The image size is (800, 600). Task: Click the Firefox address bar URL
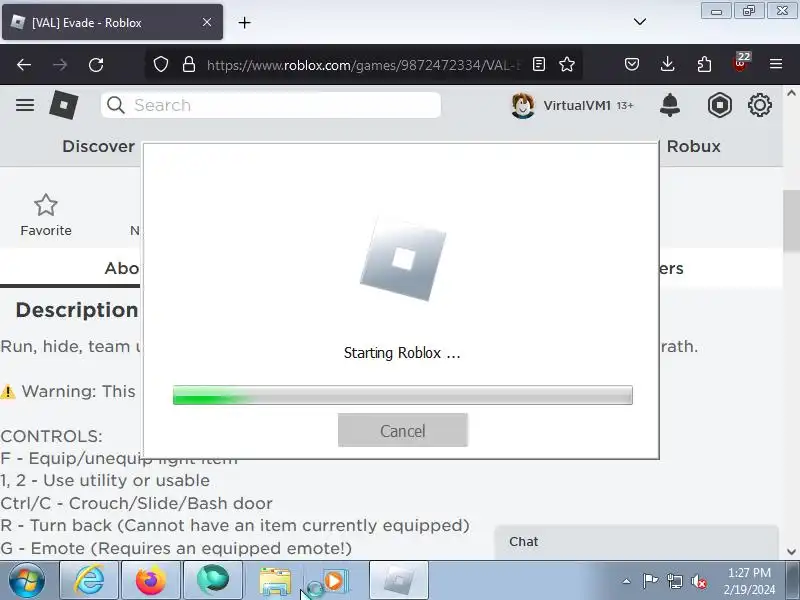pyautogui.click(x=363, y=65)
